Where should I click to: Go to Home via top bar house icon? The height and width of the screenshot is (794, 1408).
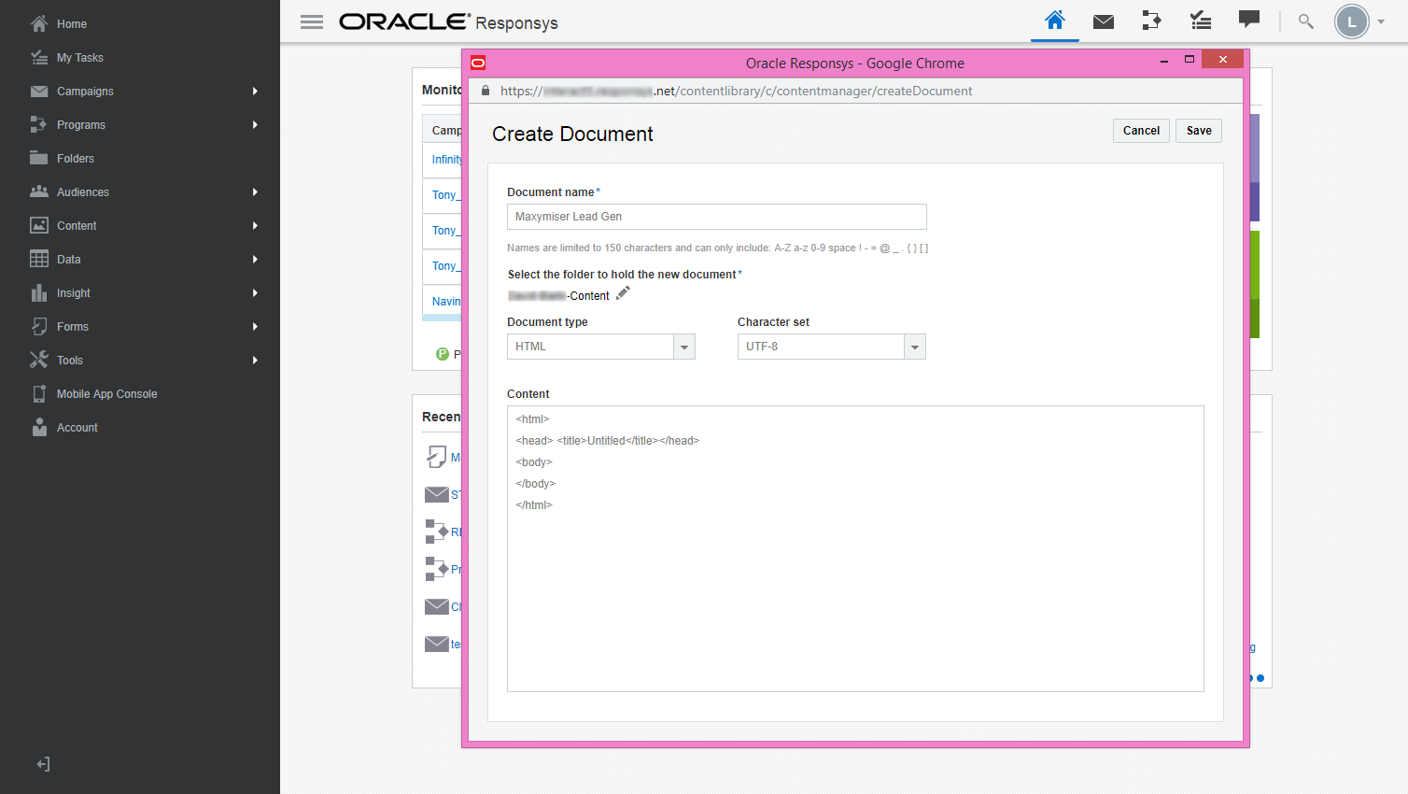[1055, 20]
